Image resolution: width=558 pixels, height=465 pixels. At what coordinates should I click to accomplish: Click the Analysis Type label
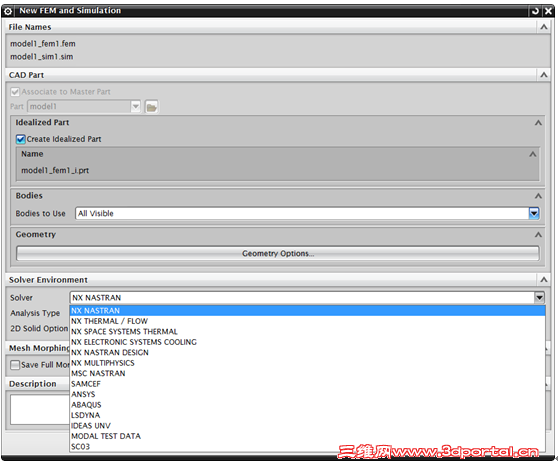(x=35, y=313)
